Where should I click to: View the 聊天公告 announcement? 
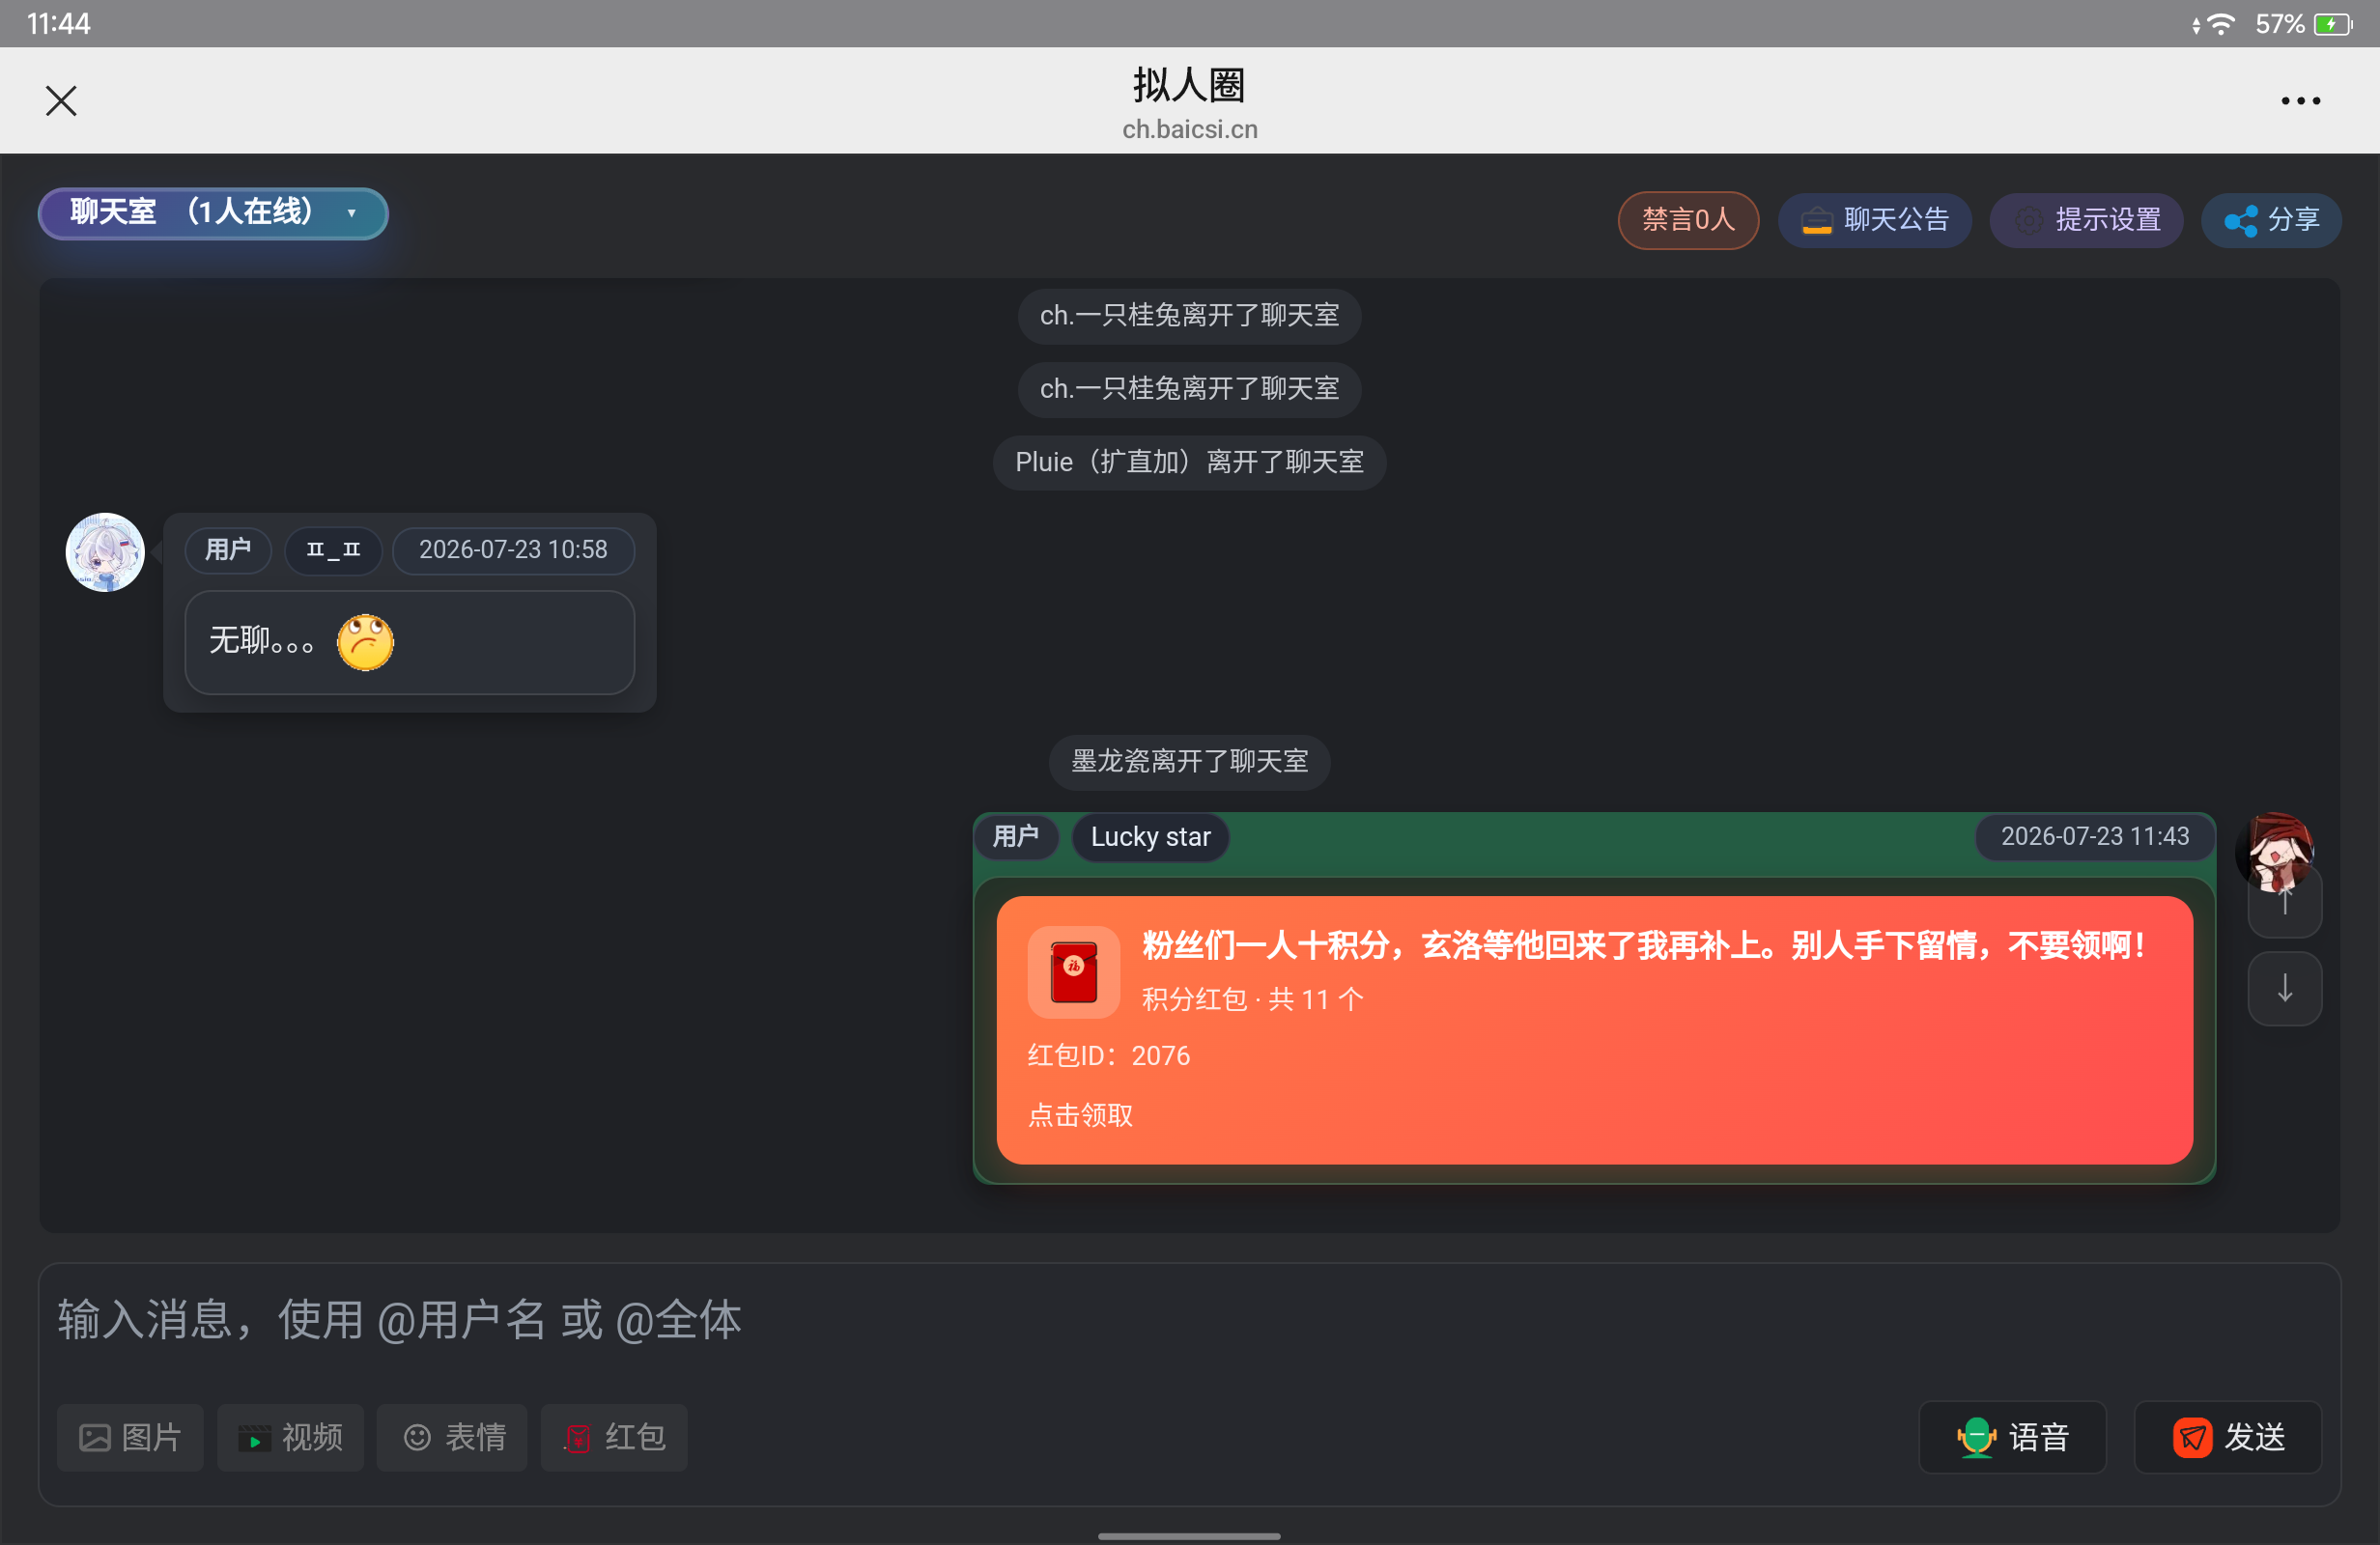coord(1874,220)
